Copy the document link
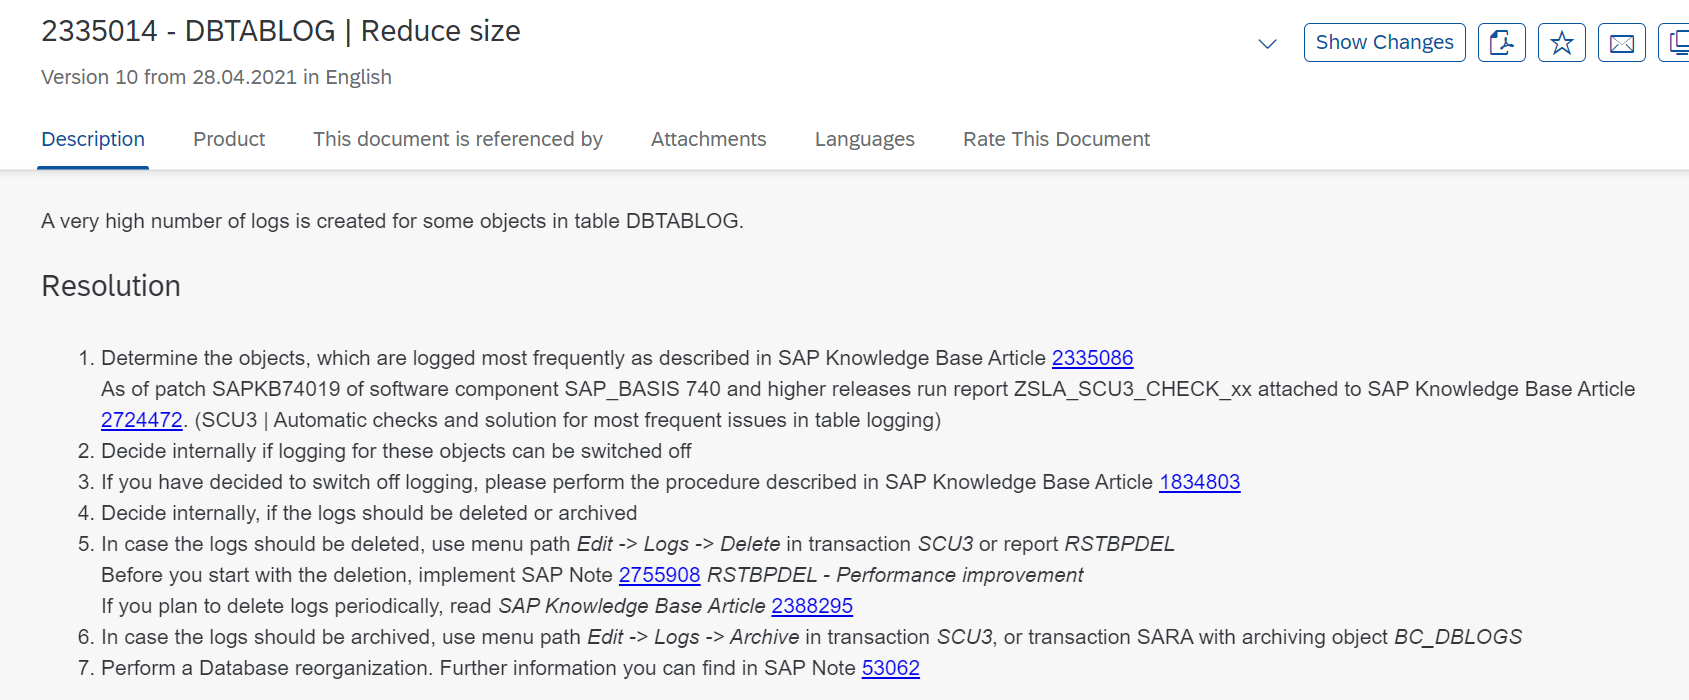This screenshot has height=700, width=1689. click(1680, 42)
